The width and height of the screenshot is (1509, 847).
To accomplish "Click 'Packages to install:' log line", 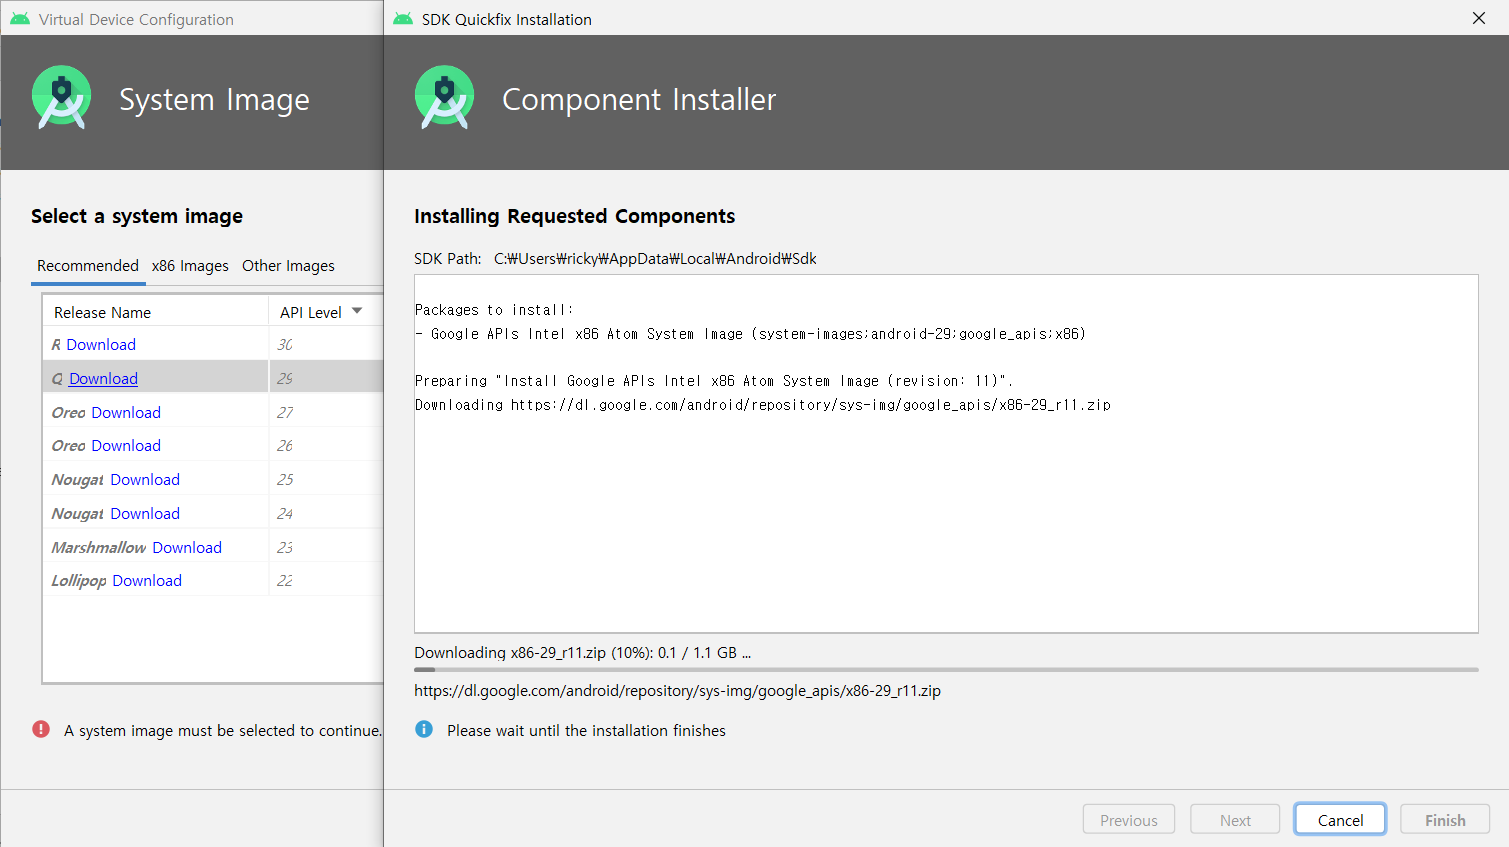I will tap(494, 310).
